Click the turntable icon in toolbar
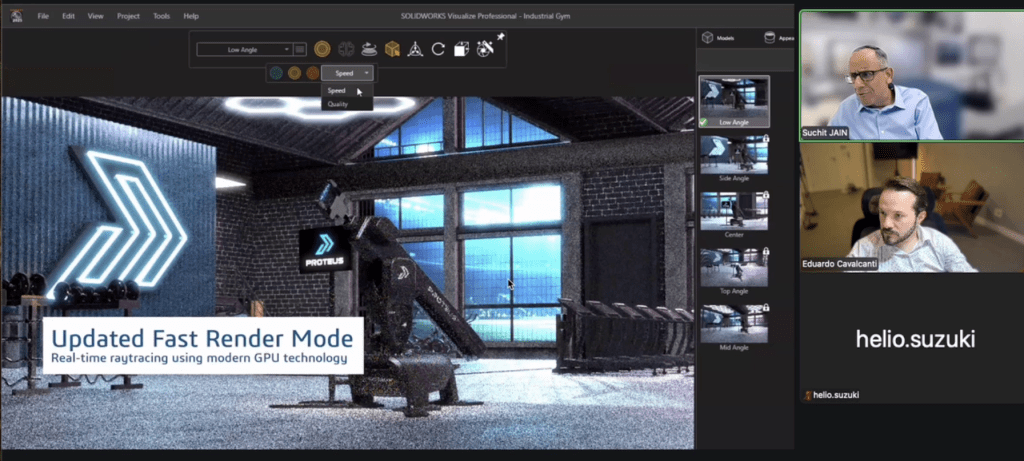The width and height of the screenshot is (1024, 461). pos(369,48)
